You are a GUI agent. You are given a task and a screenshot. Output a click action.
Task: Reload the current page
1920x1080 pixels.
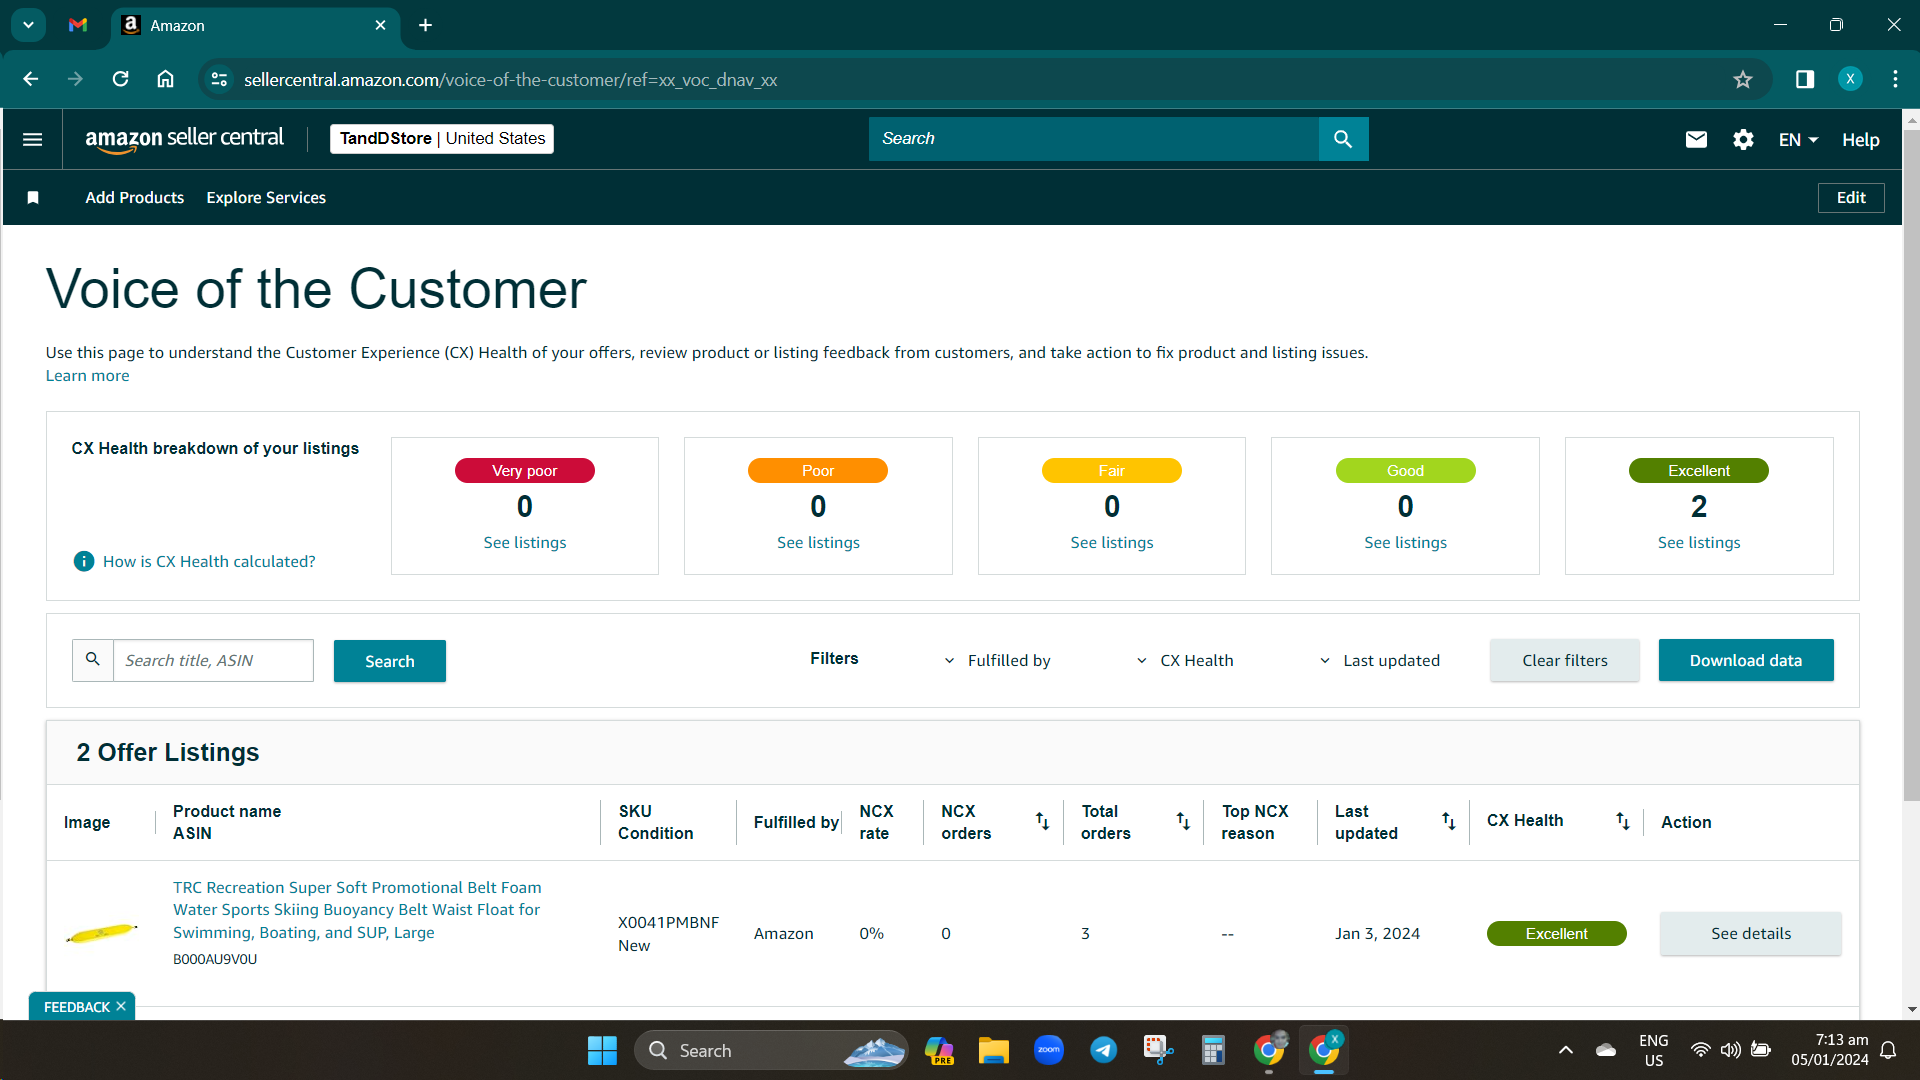(120, 79)
